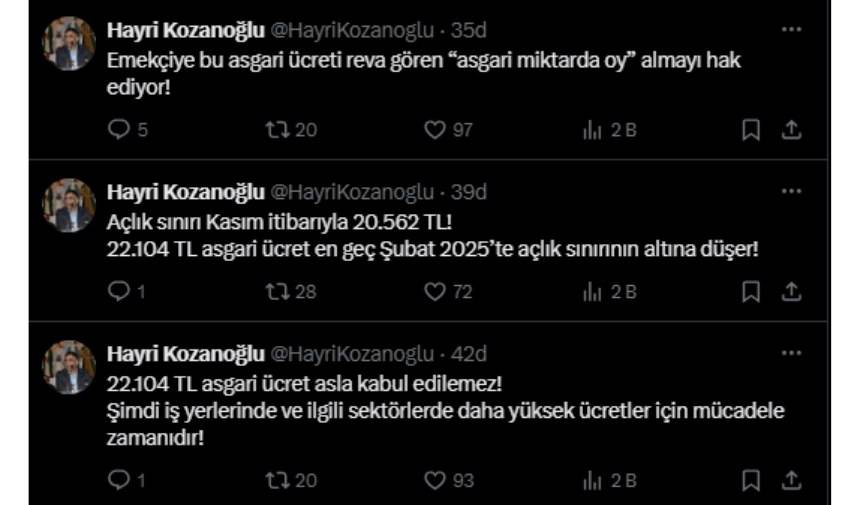Viewport: 860px width, 505px height.
Task: Bookmark the 39d Açlık sınırı tweet
Action: coord(751,292)
